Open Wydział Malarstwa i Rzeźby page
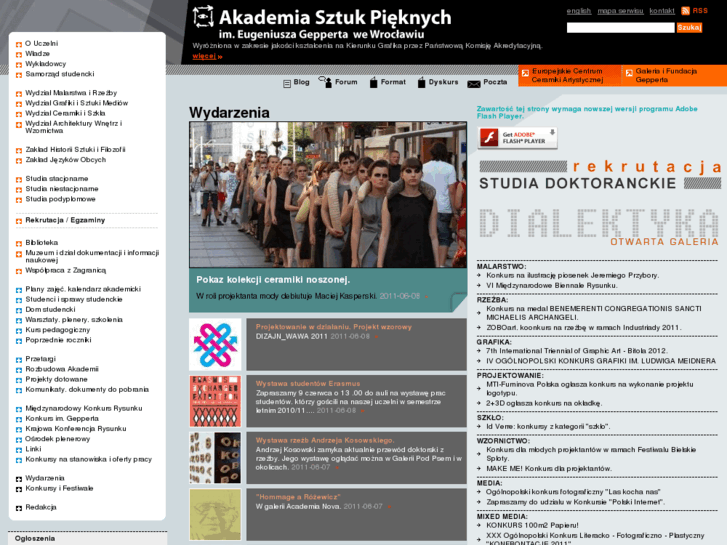Screen dimensions: 727x545 pos(71,93)
